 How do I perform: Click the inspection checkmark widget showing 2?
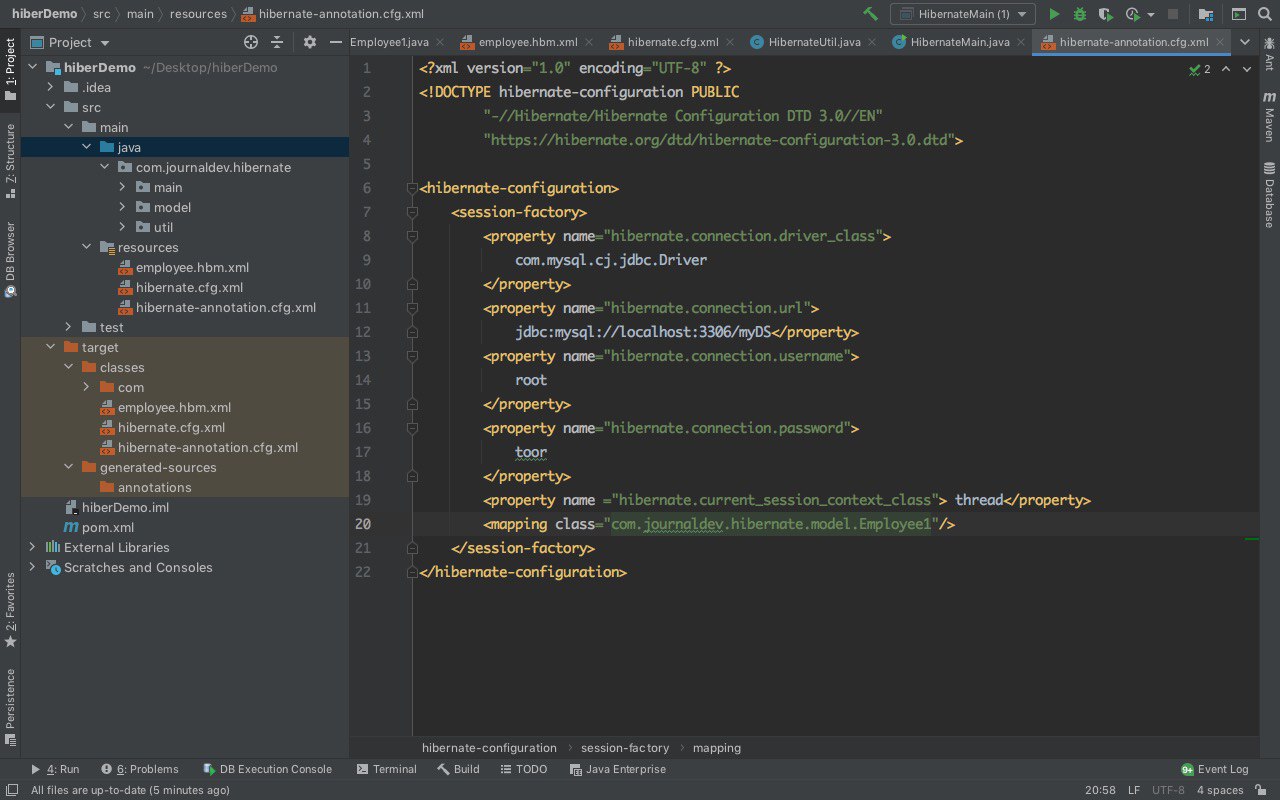1200,69
